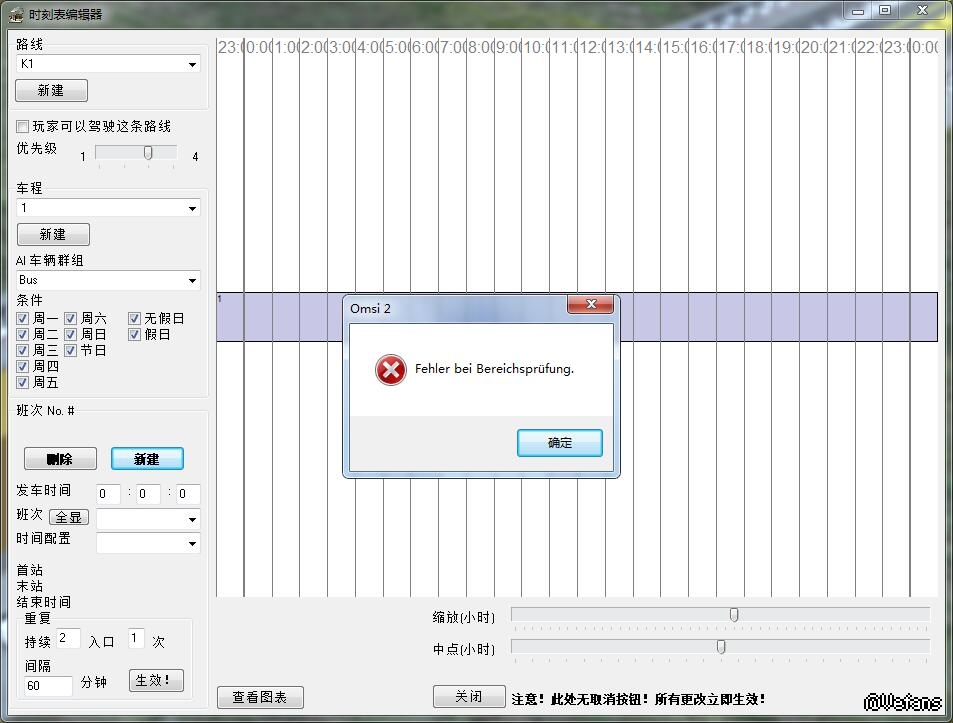
Task: Click the 删除 button
Action: pyautogui.click(x=60, y=459)
